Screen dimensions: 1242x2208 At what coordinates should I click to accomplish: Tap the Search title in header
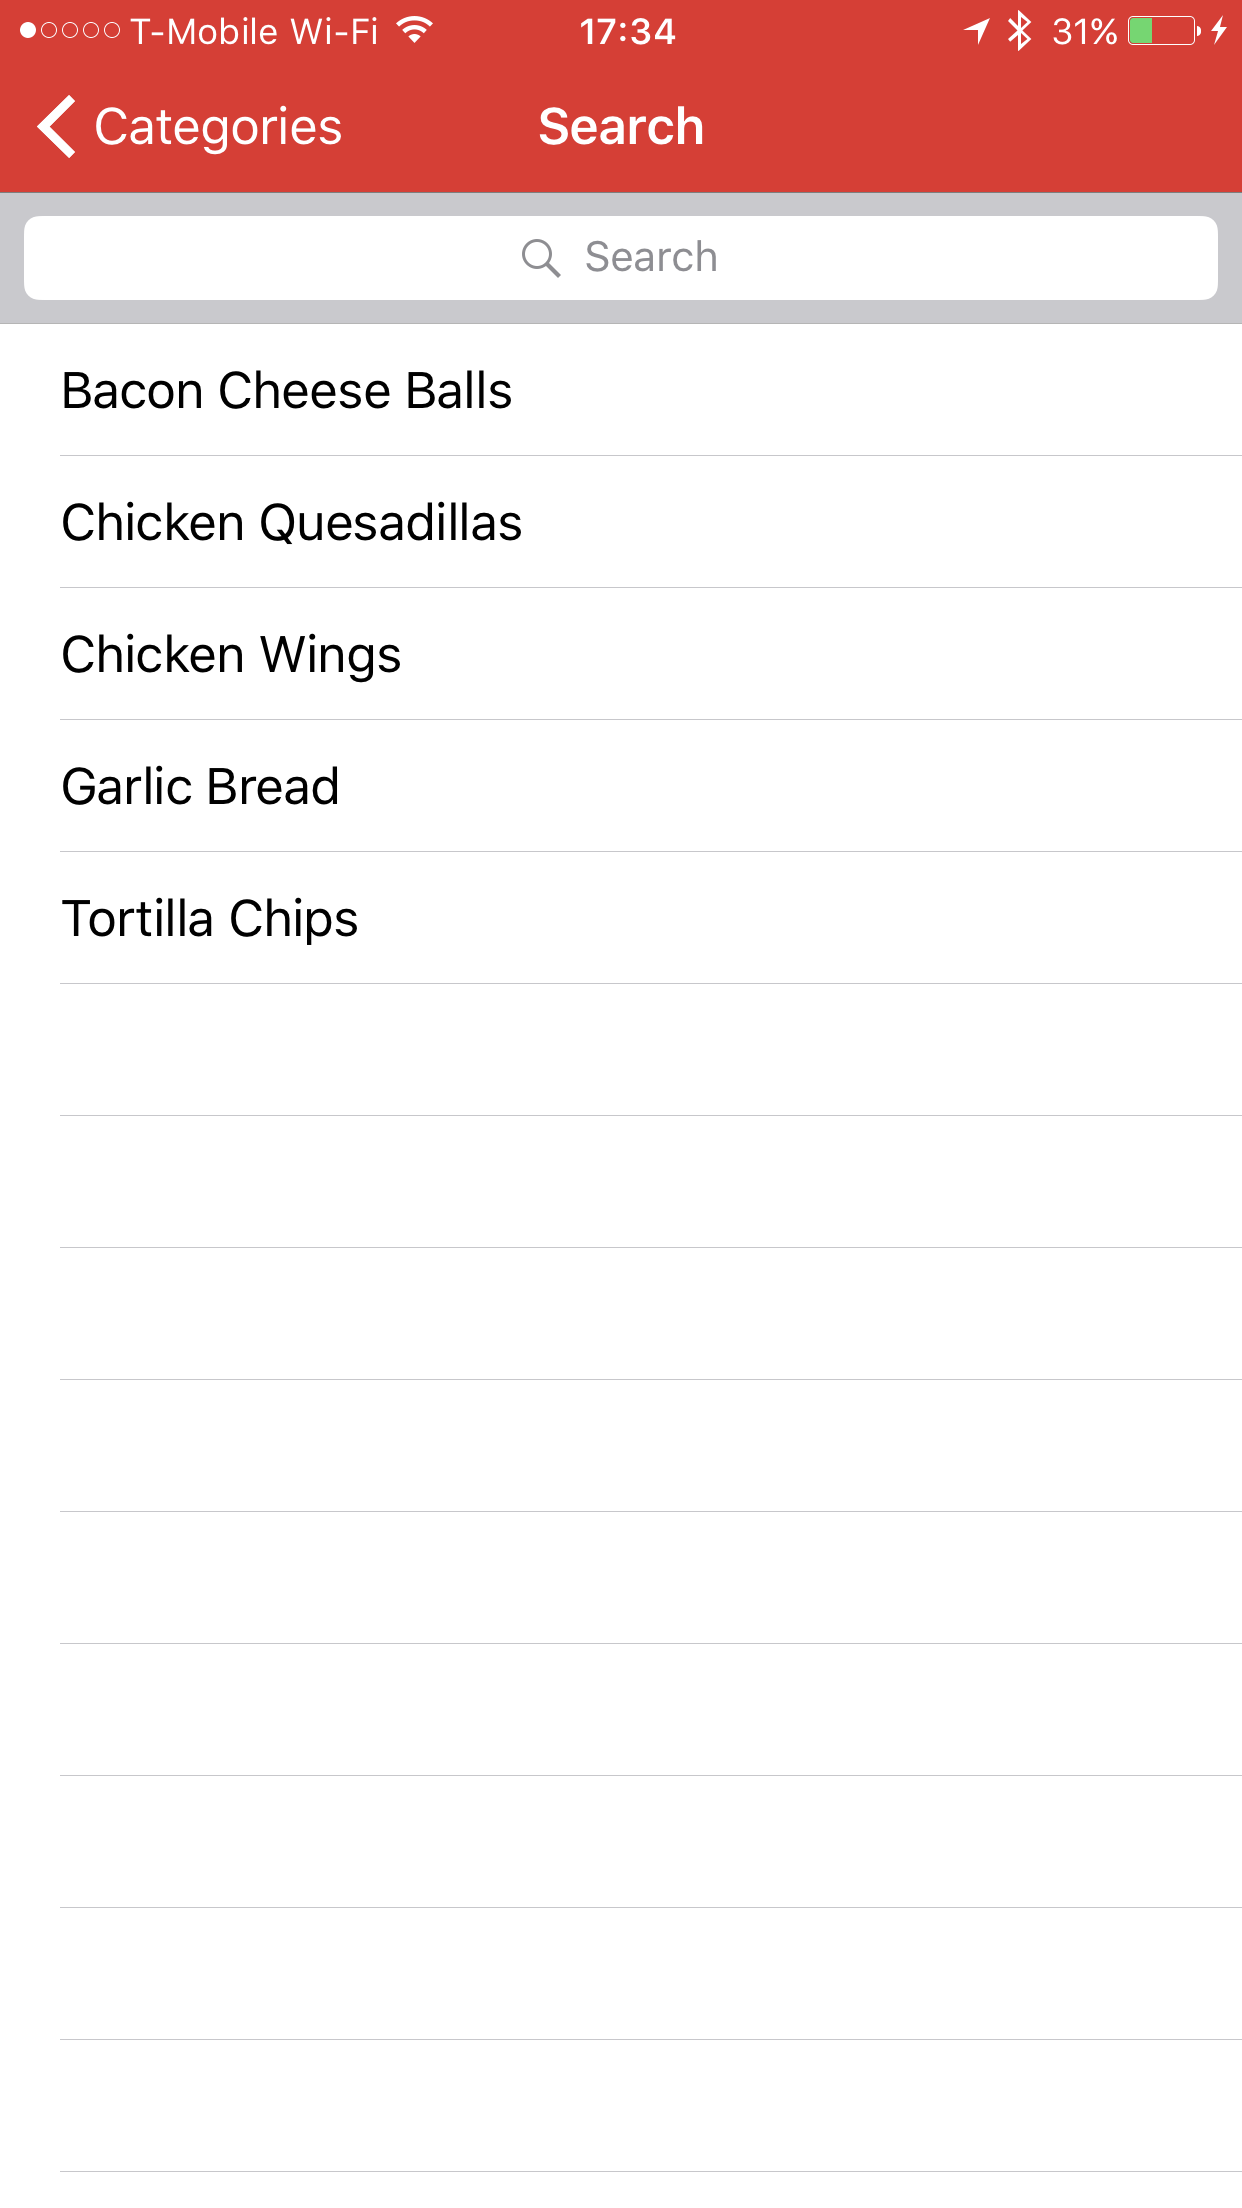point(621,127)
